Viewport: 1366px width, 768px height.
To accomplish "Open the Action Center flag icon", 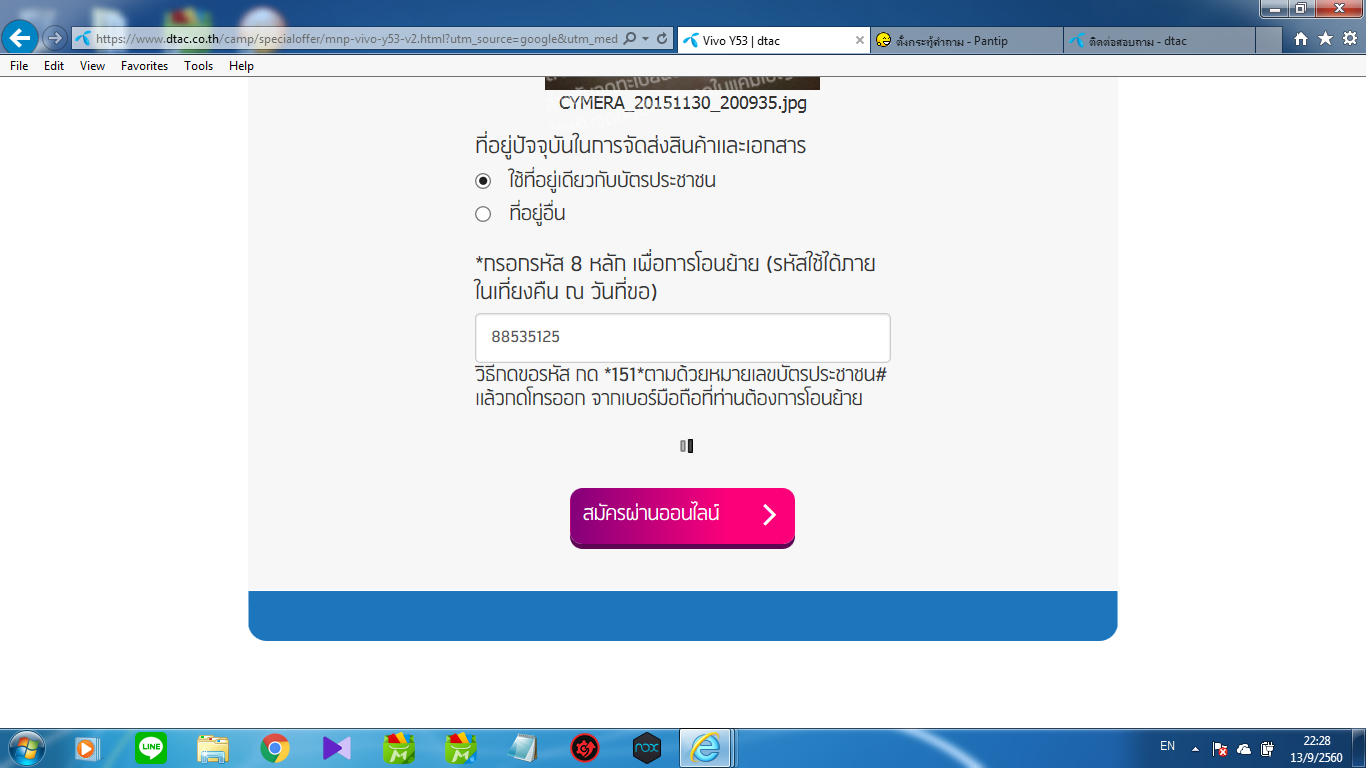I will pos(1220,748).
